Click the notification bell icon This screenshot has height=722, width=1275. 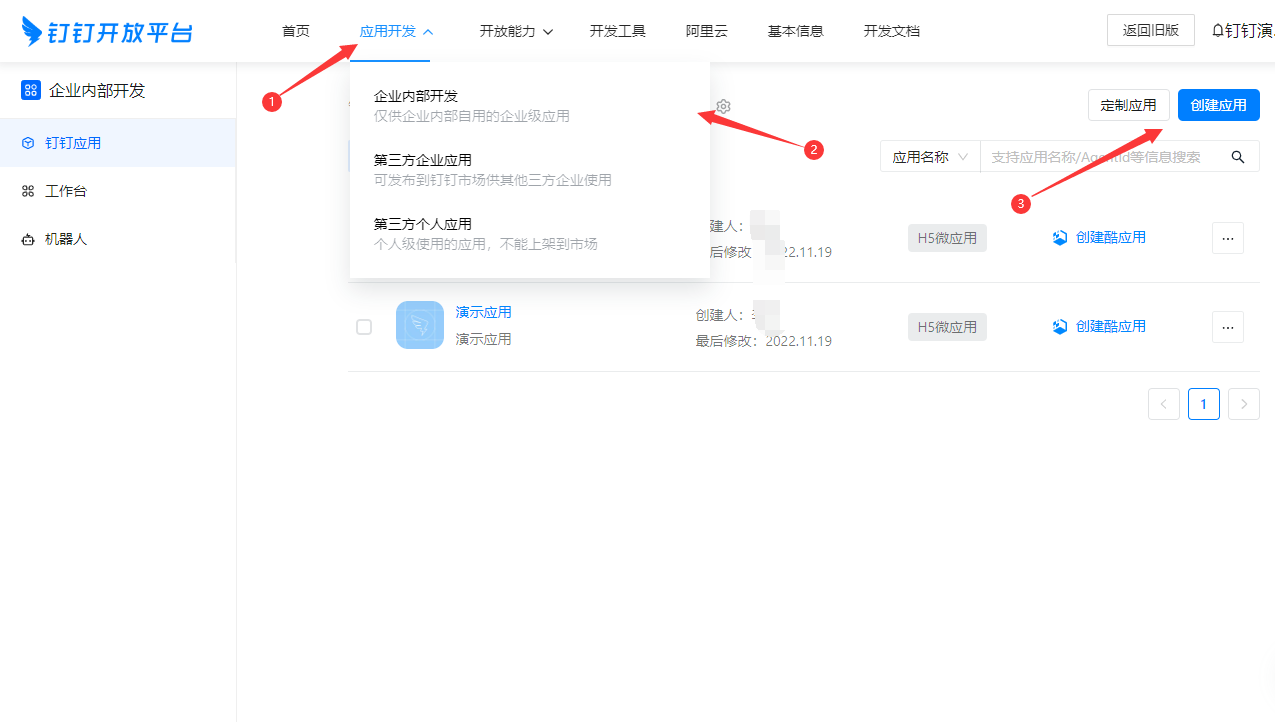pyautogui.click(x=1217, y=31)
